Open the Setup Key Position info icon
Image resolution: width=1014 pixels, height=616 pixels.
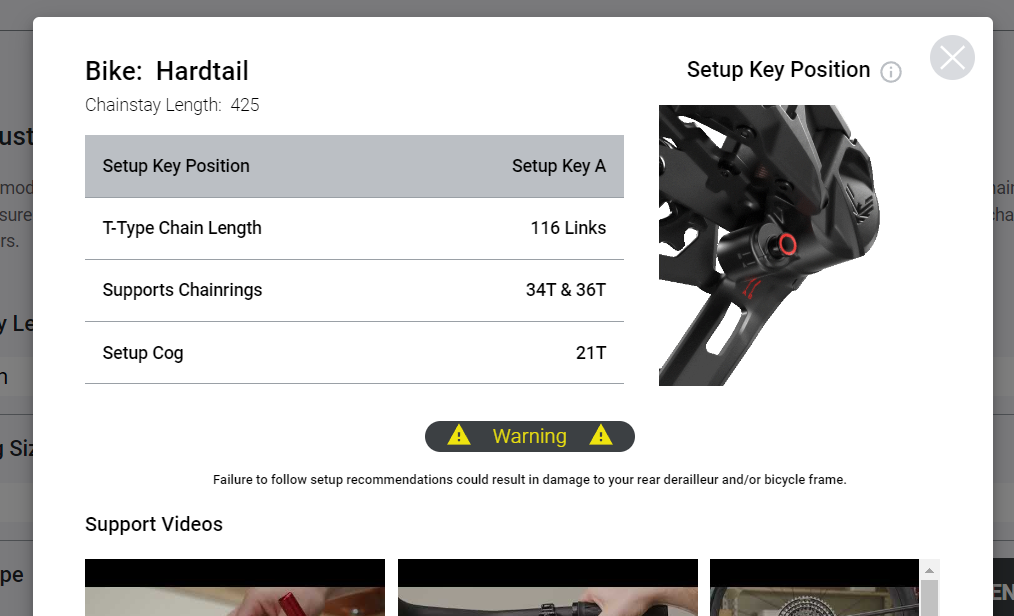coord(890,72)
